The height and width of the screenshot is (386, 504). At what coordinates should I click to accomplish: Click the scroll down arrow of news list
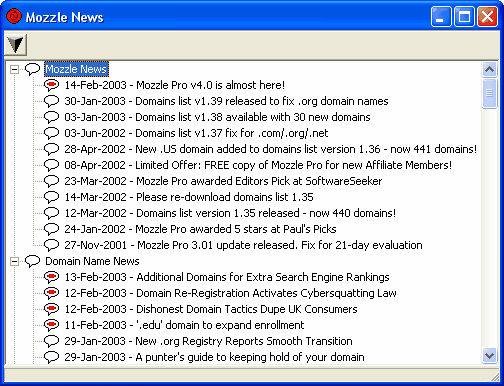tap(489, 355)
